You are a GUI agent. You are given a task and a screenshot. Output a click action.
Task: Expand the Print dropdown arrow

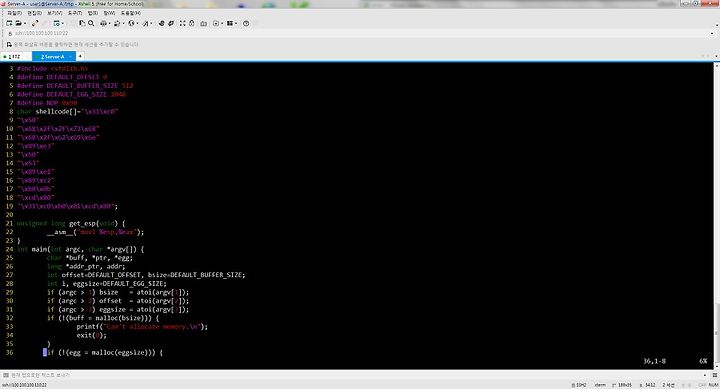109,23
